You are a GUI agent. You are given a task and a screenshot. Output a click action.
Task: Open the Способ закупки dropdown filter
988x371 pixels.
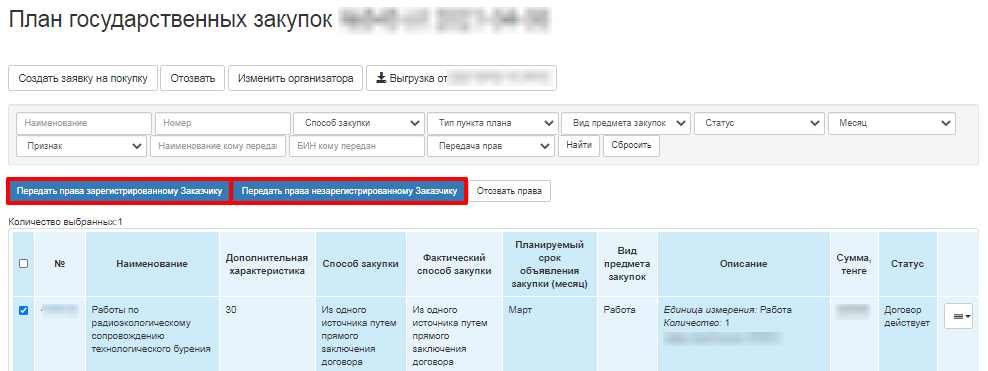pos(359,123)
